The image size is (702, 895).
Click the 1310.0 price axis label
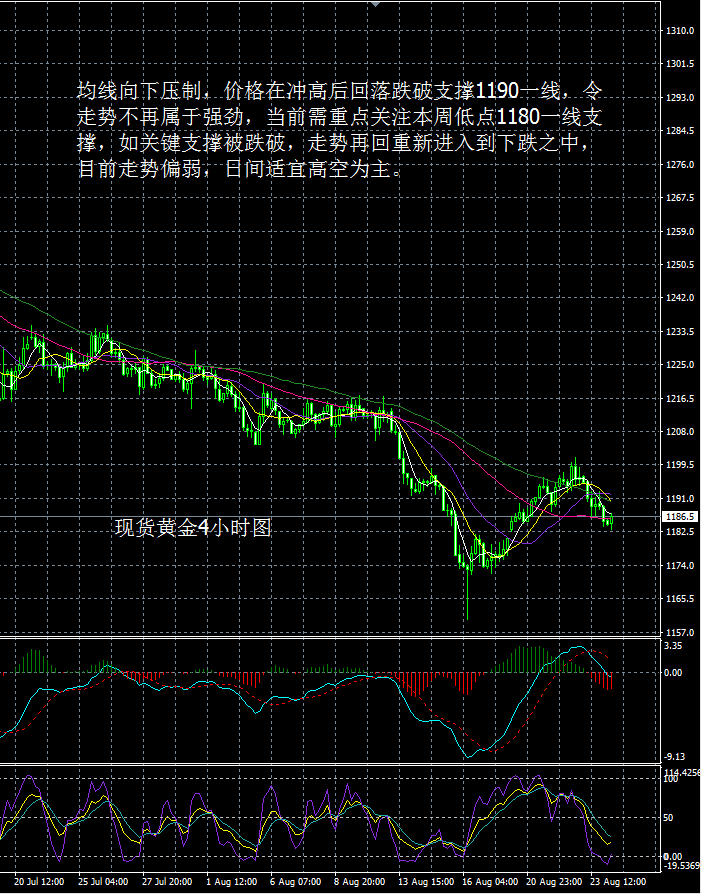(x=680, y=31)
